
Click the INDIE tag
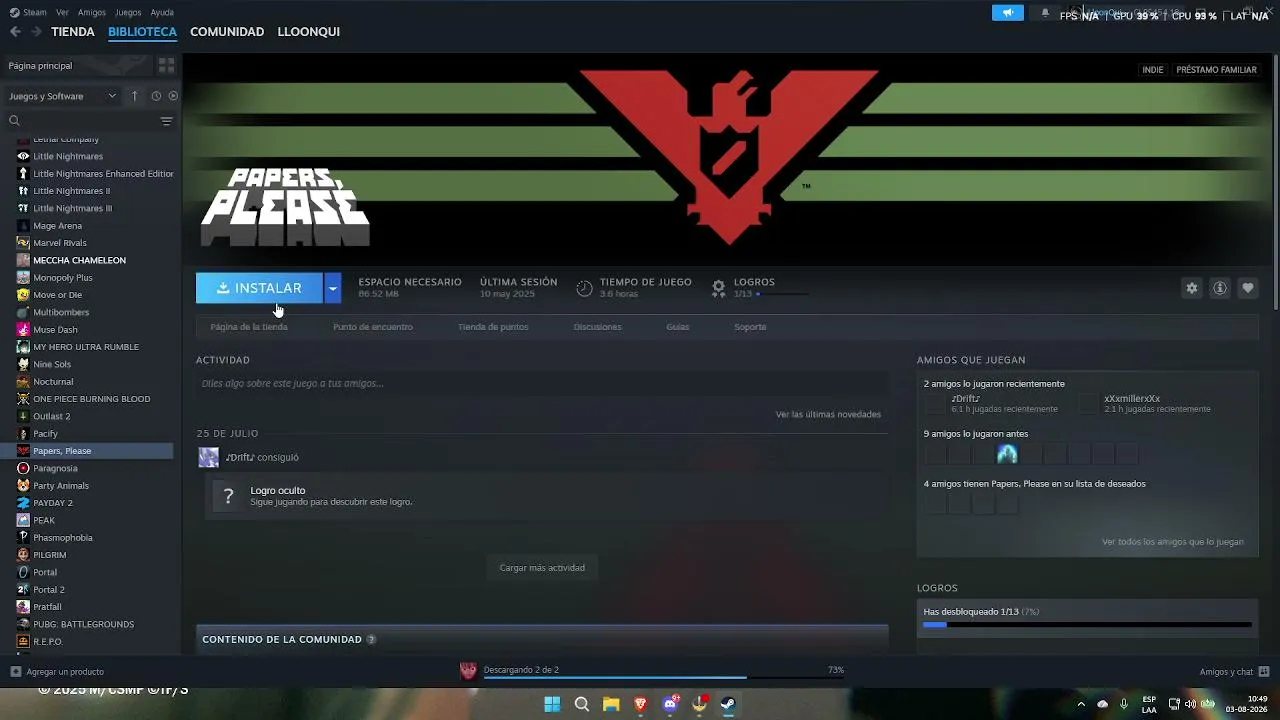(x=1153, y=70)
